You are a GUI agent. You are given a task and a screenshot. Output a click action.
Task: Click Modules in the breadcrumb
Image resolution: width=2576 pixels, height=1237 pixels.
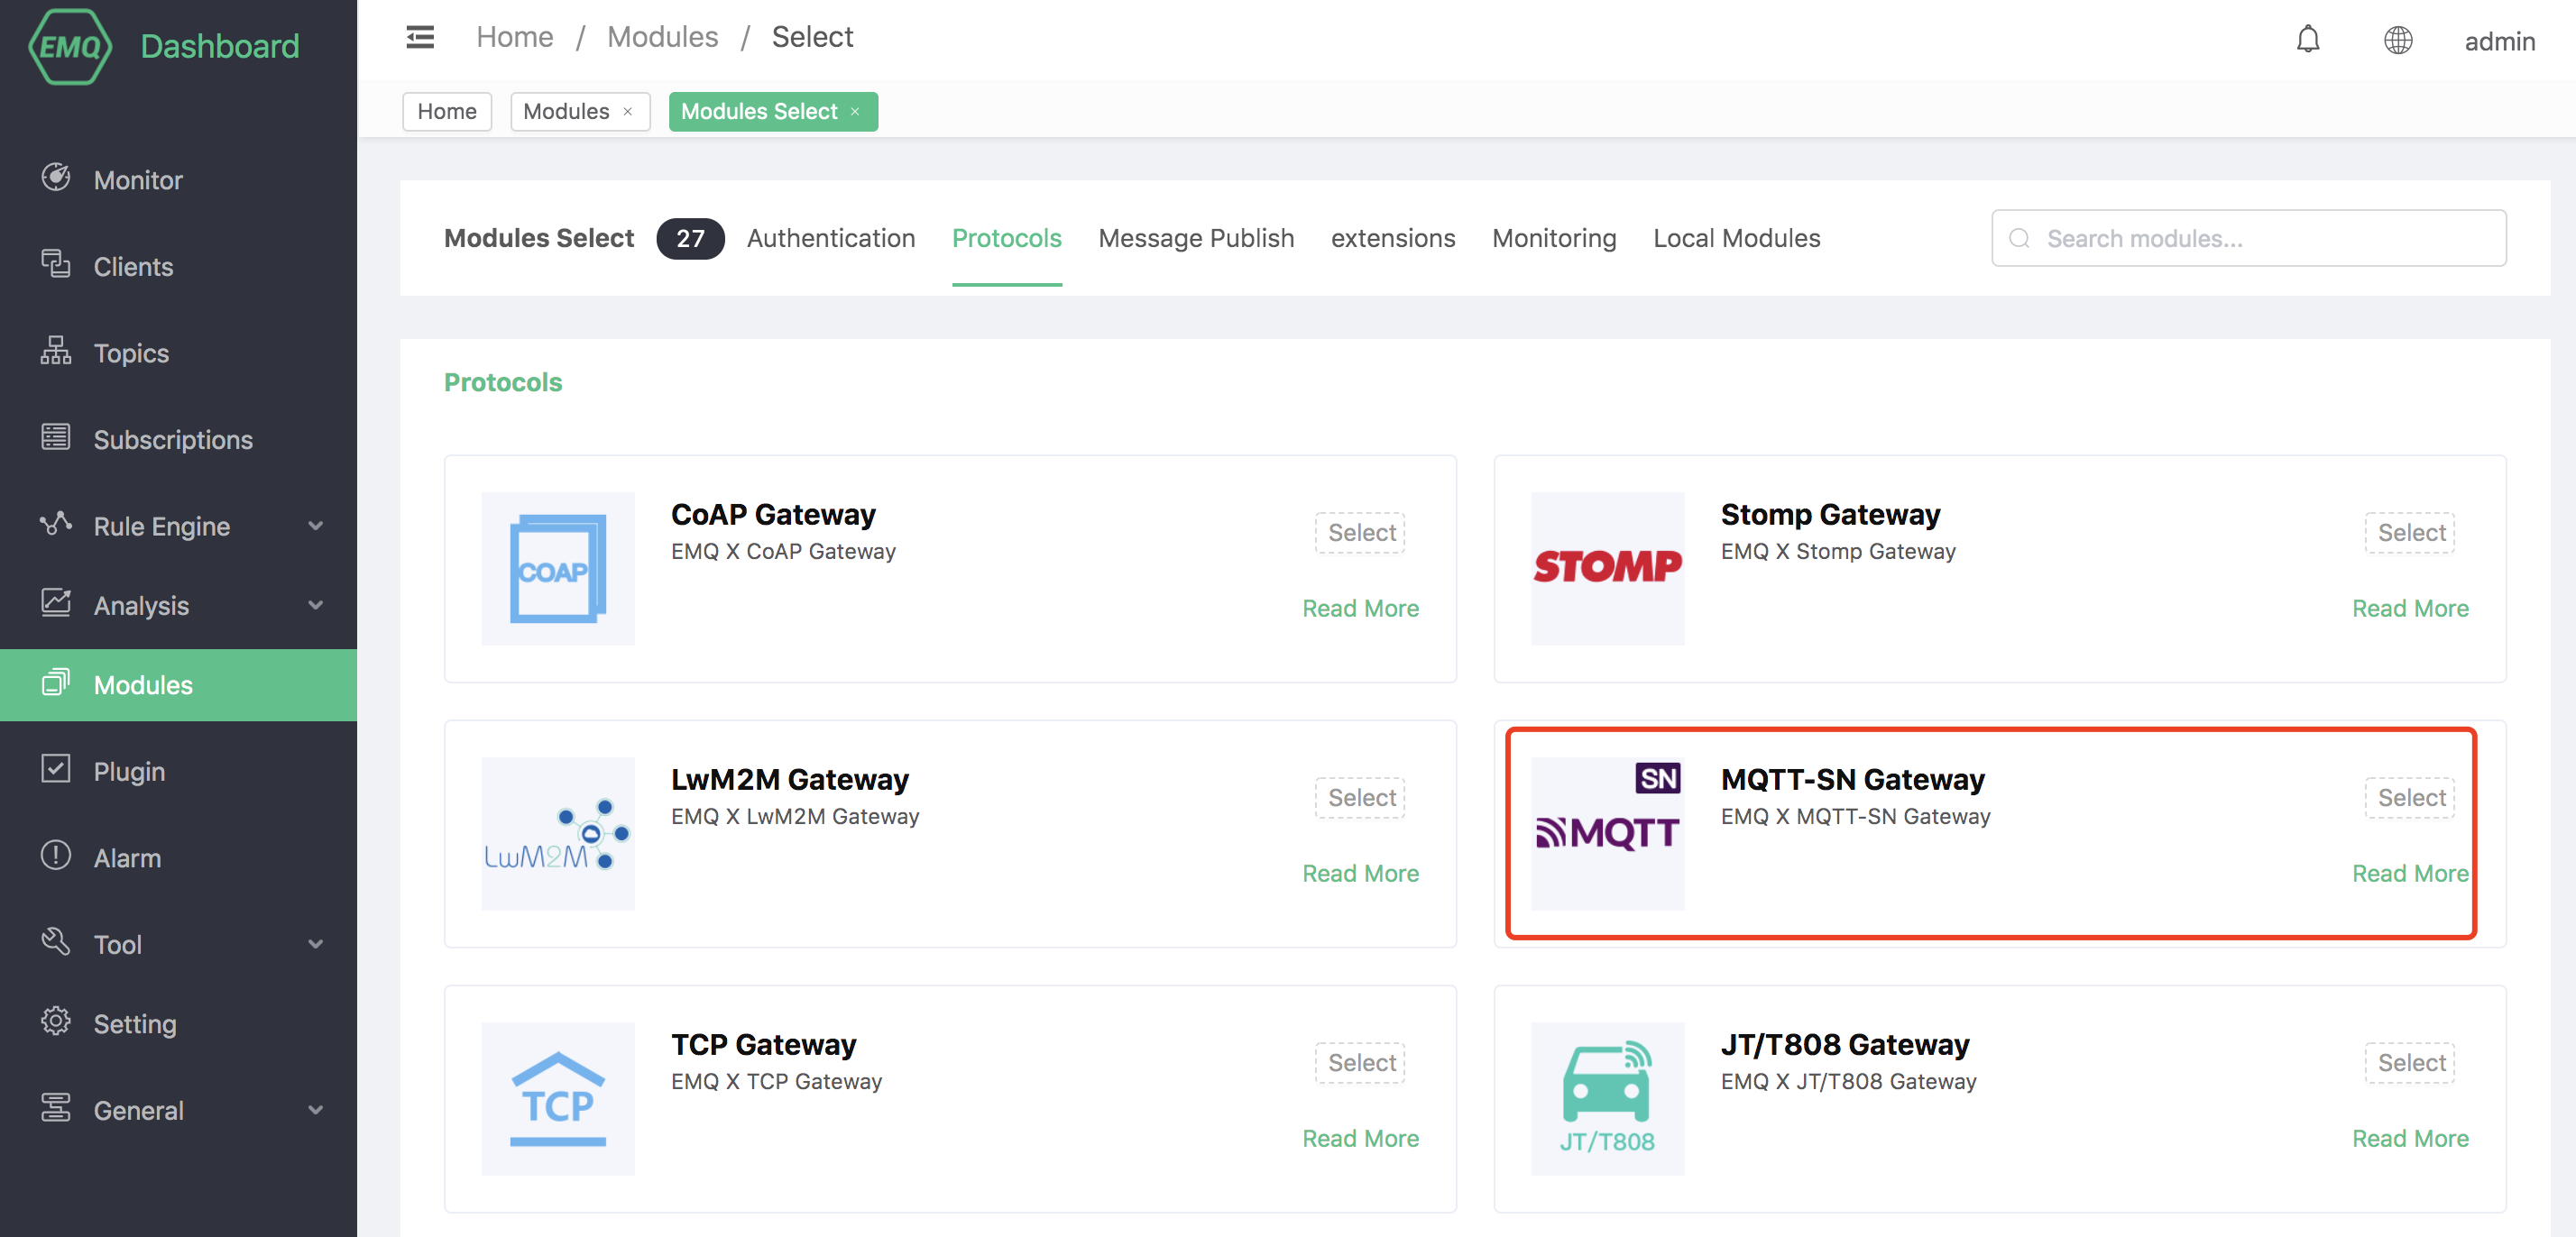pos(663,37)
